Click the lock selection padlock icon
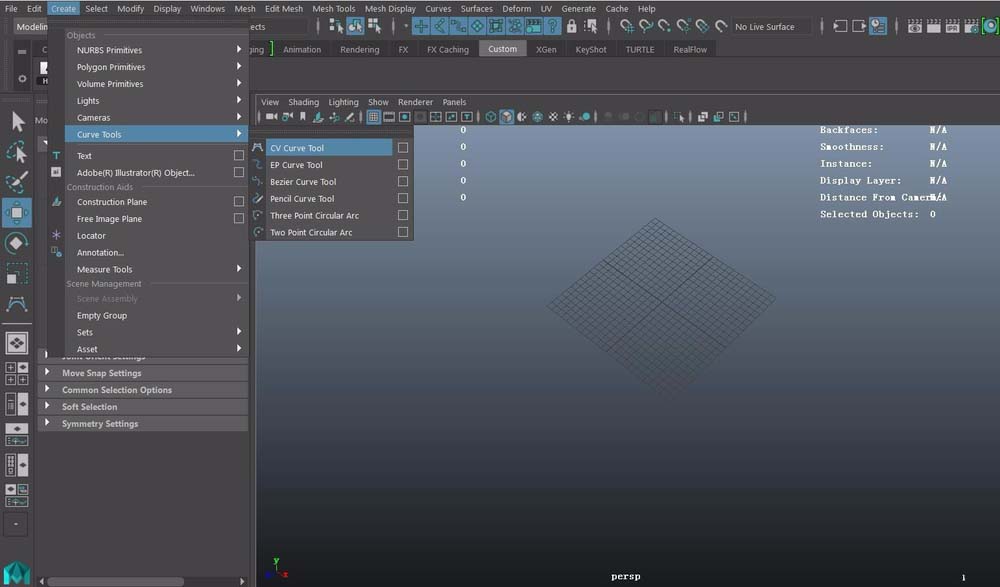This screenshot has height=587, width=1000. click(572, 26)
